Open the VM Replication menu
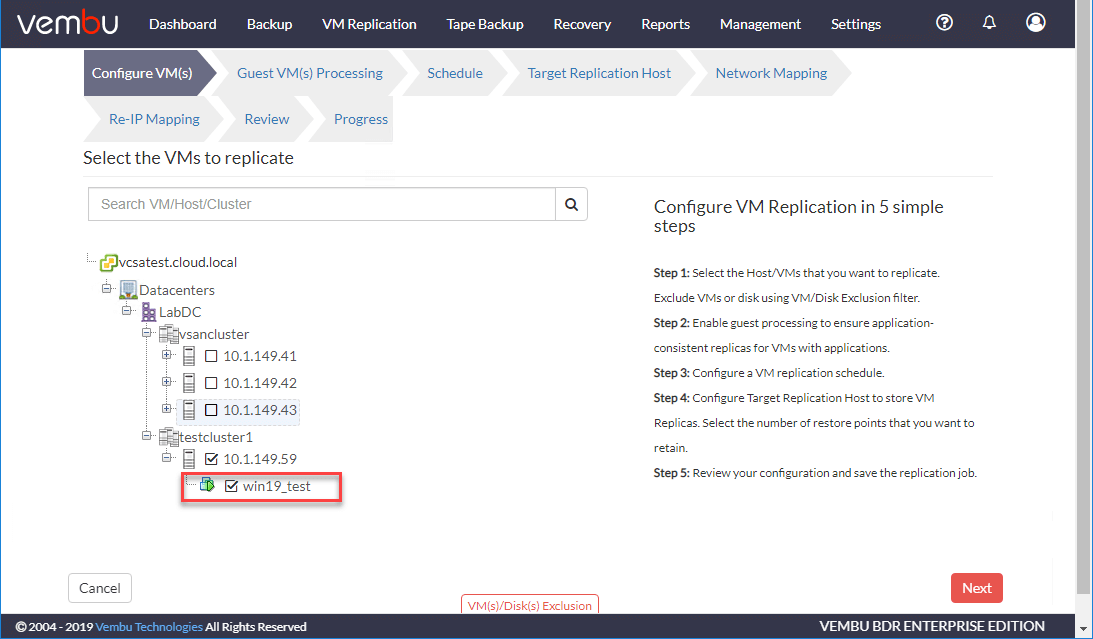1093x639 pixels. click(369, 24)
